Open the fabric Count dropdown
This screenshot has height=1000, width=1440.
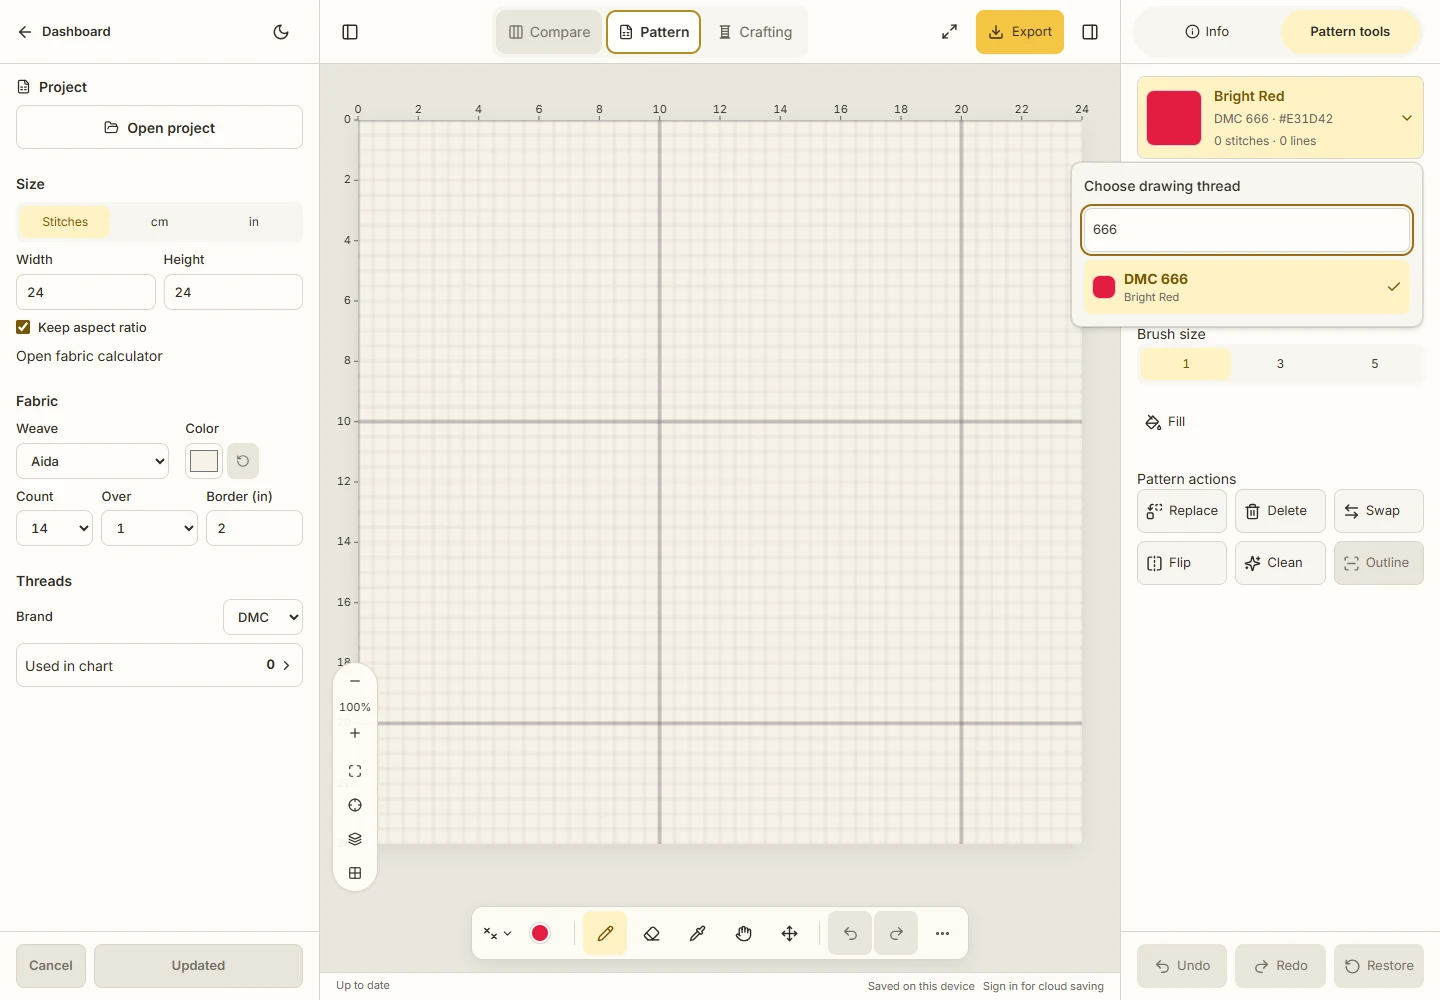[x=55, y=528]
